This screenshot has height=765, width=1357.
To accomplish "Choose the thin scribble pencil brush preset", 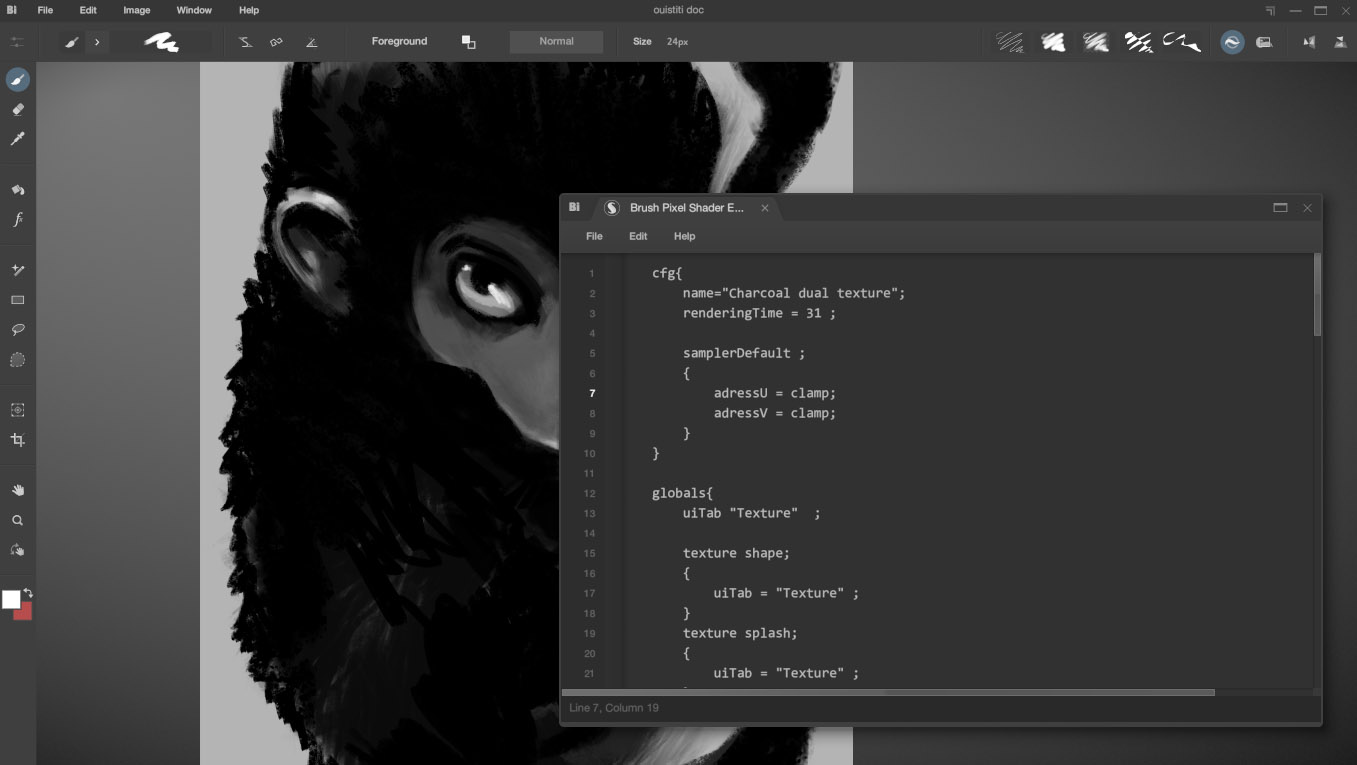I will point(1010,42).
